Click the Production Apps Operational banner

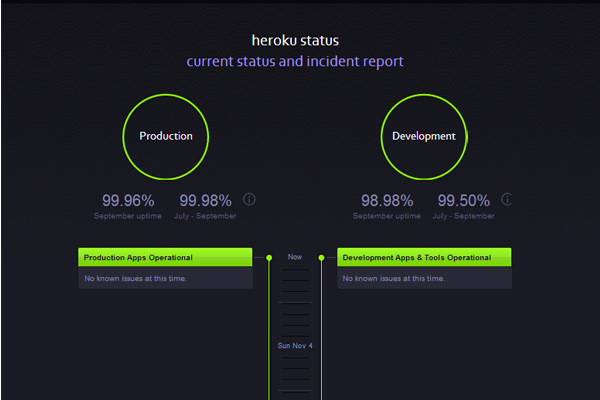[x=165, y=257]
